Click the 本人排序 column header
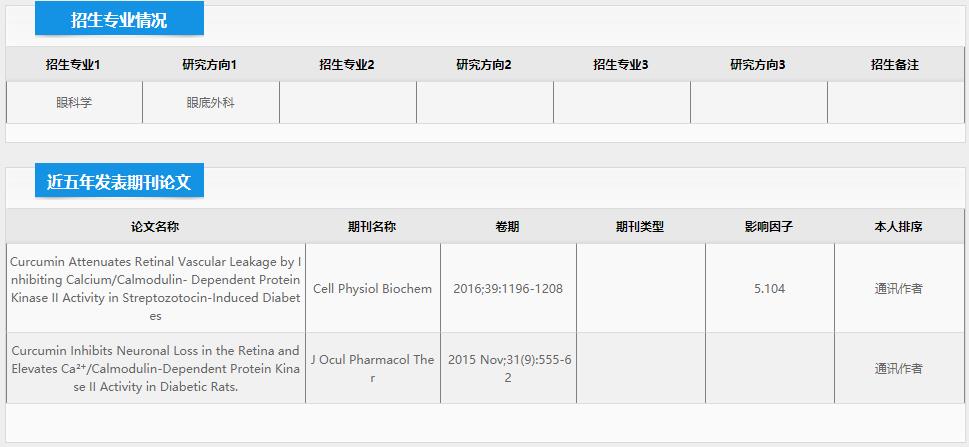 pyautogui.click(x=899, y=227)
